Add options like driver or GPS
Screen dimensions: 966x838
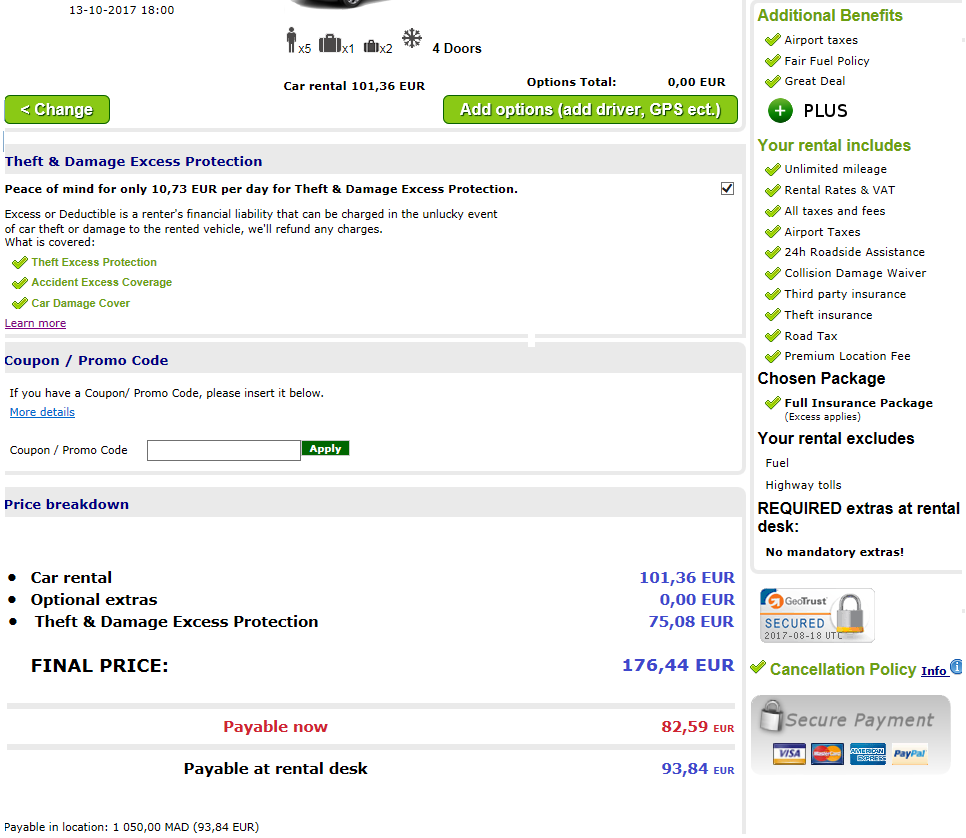[x=590, y=110]
